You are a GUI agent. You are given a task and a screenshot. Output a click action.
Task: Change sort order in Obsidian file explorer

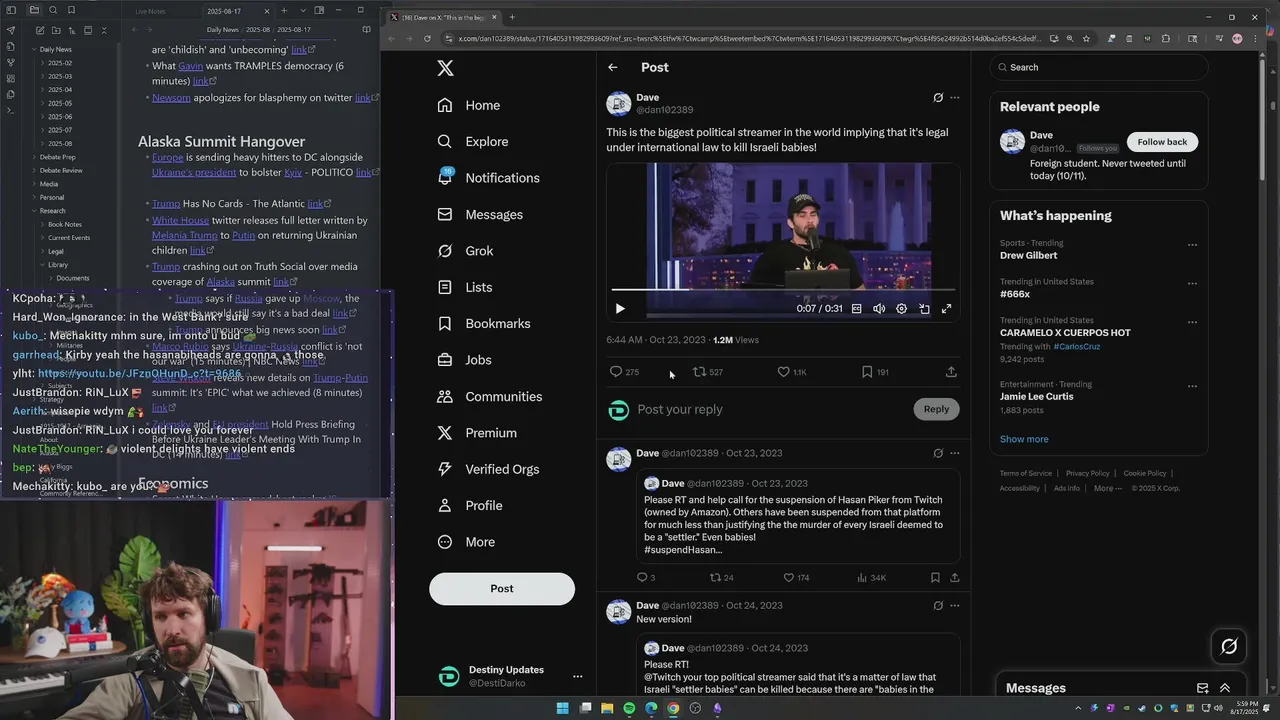70,31
